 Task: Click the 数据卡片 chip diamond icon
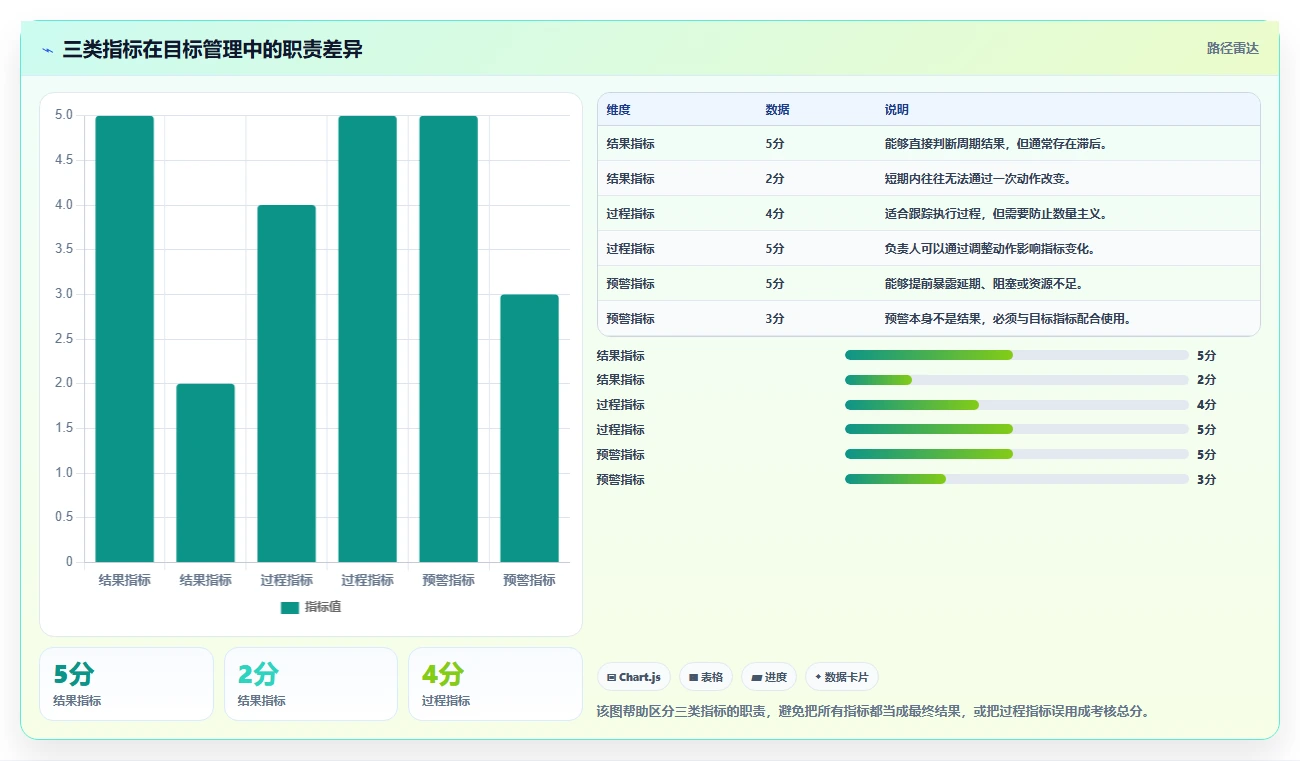[818, 677]
